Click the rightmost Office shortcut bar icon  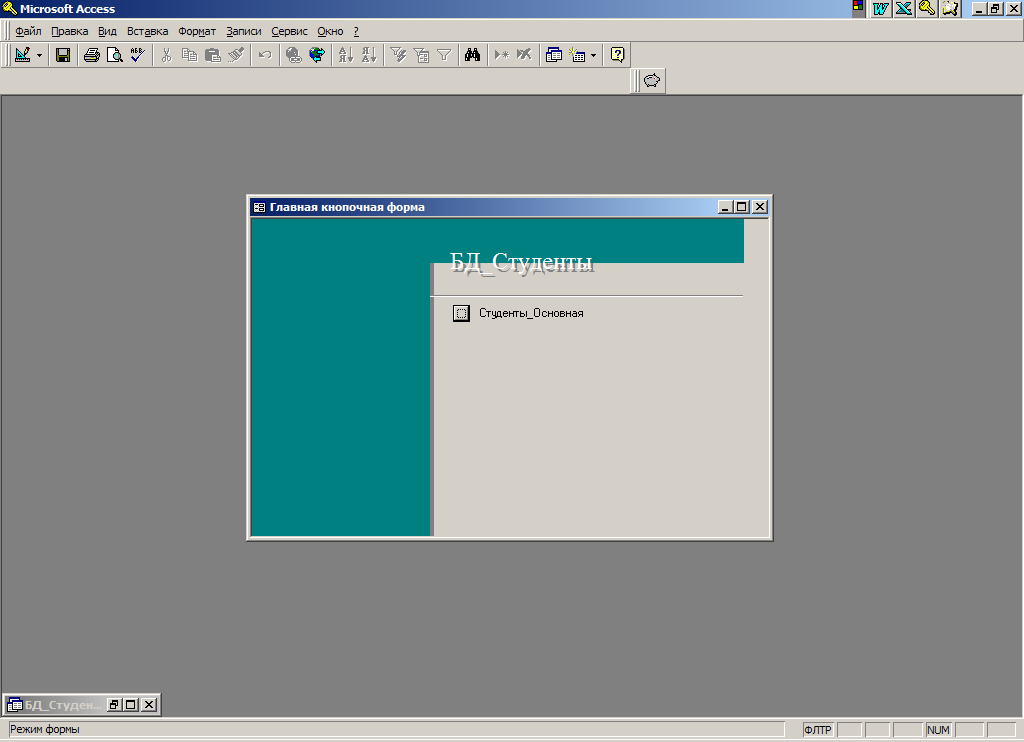950,8
